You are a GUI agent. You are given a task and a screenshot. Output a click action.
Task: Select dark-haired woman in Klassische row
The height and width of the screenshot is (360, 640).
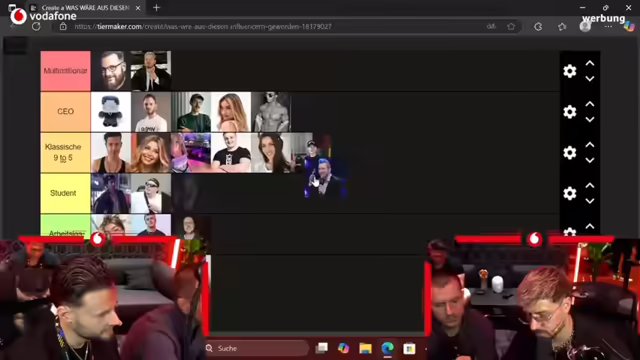pos(271,152)
